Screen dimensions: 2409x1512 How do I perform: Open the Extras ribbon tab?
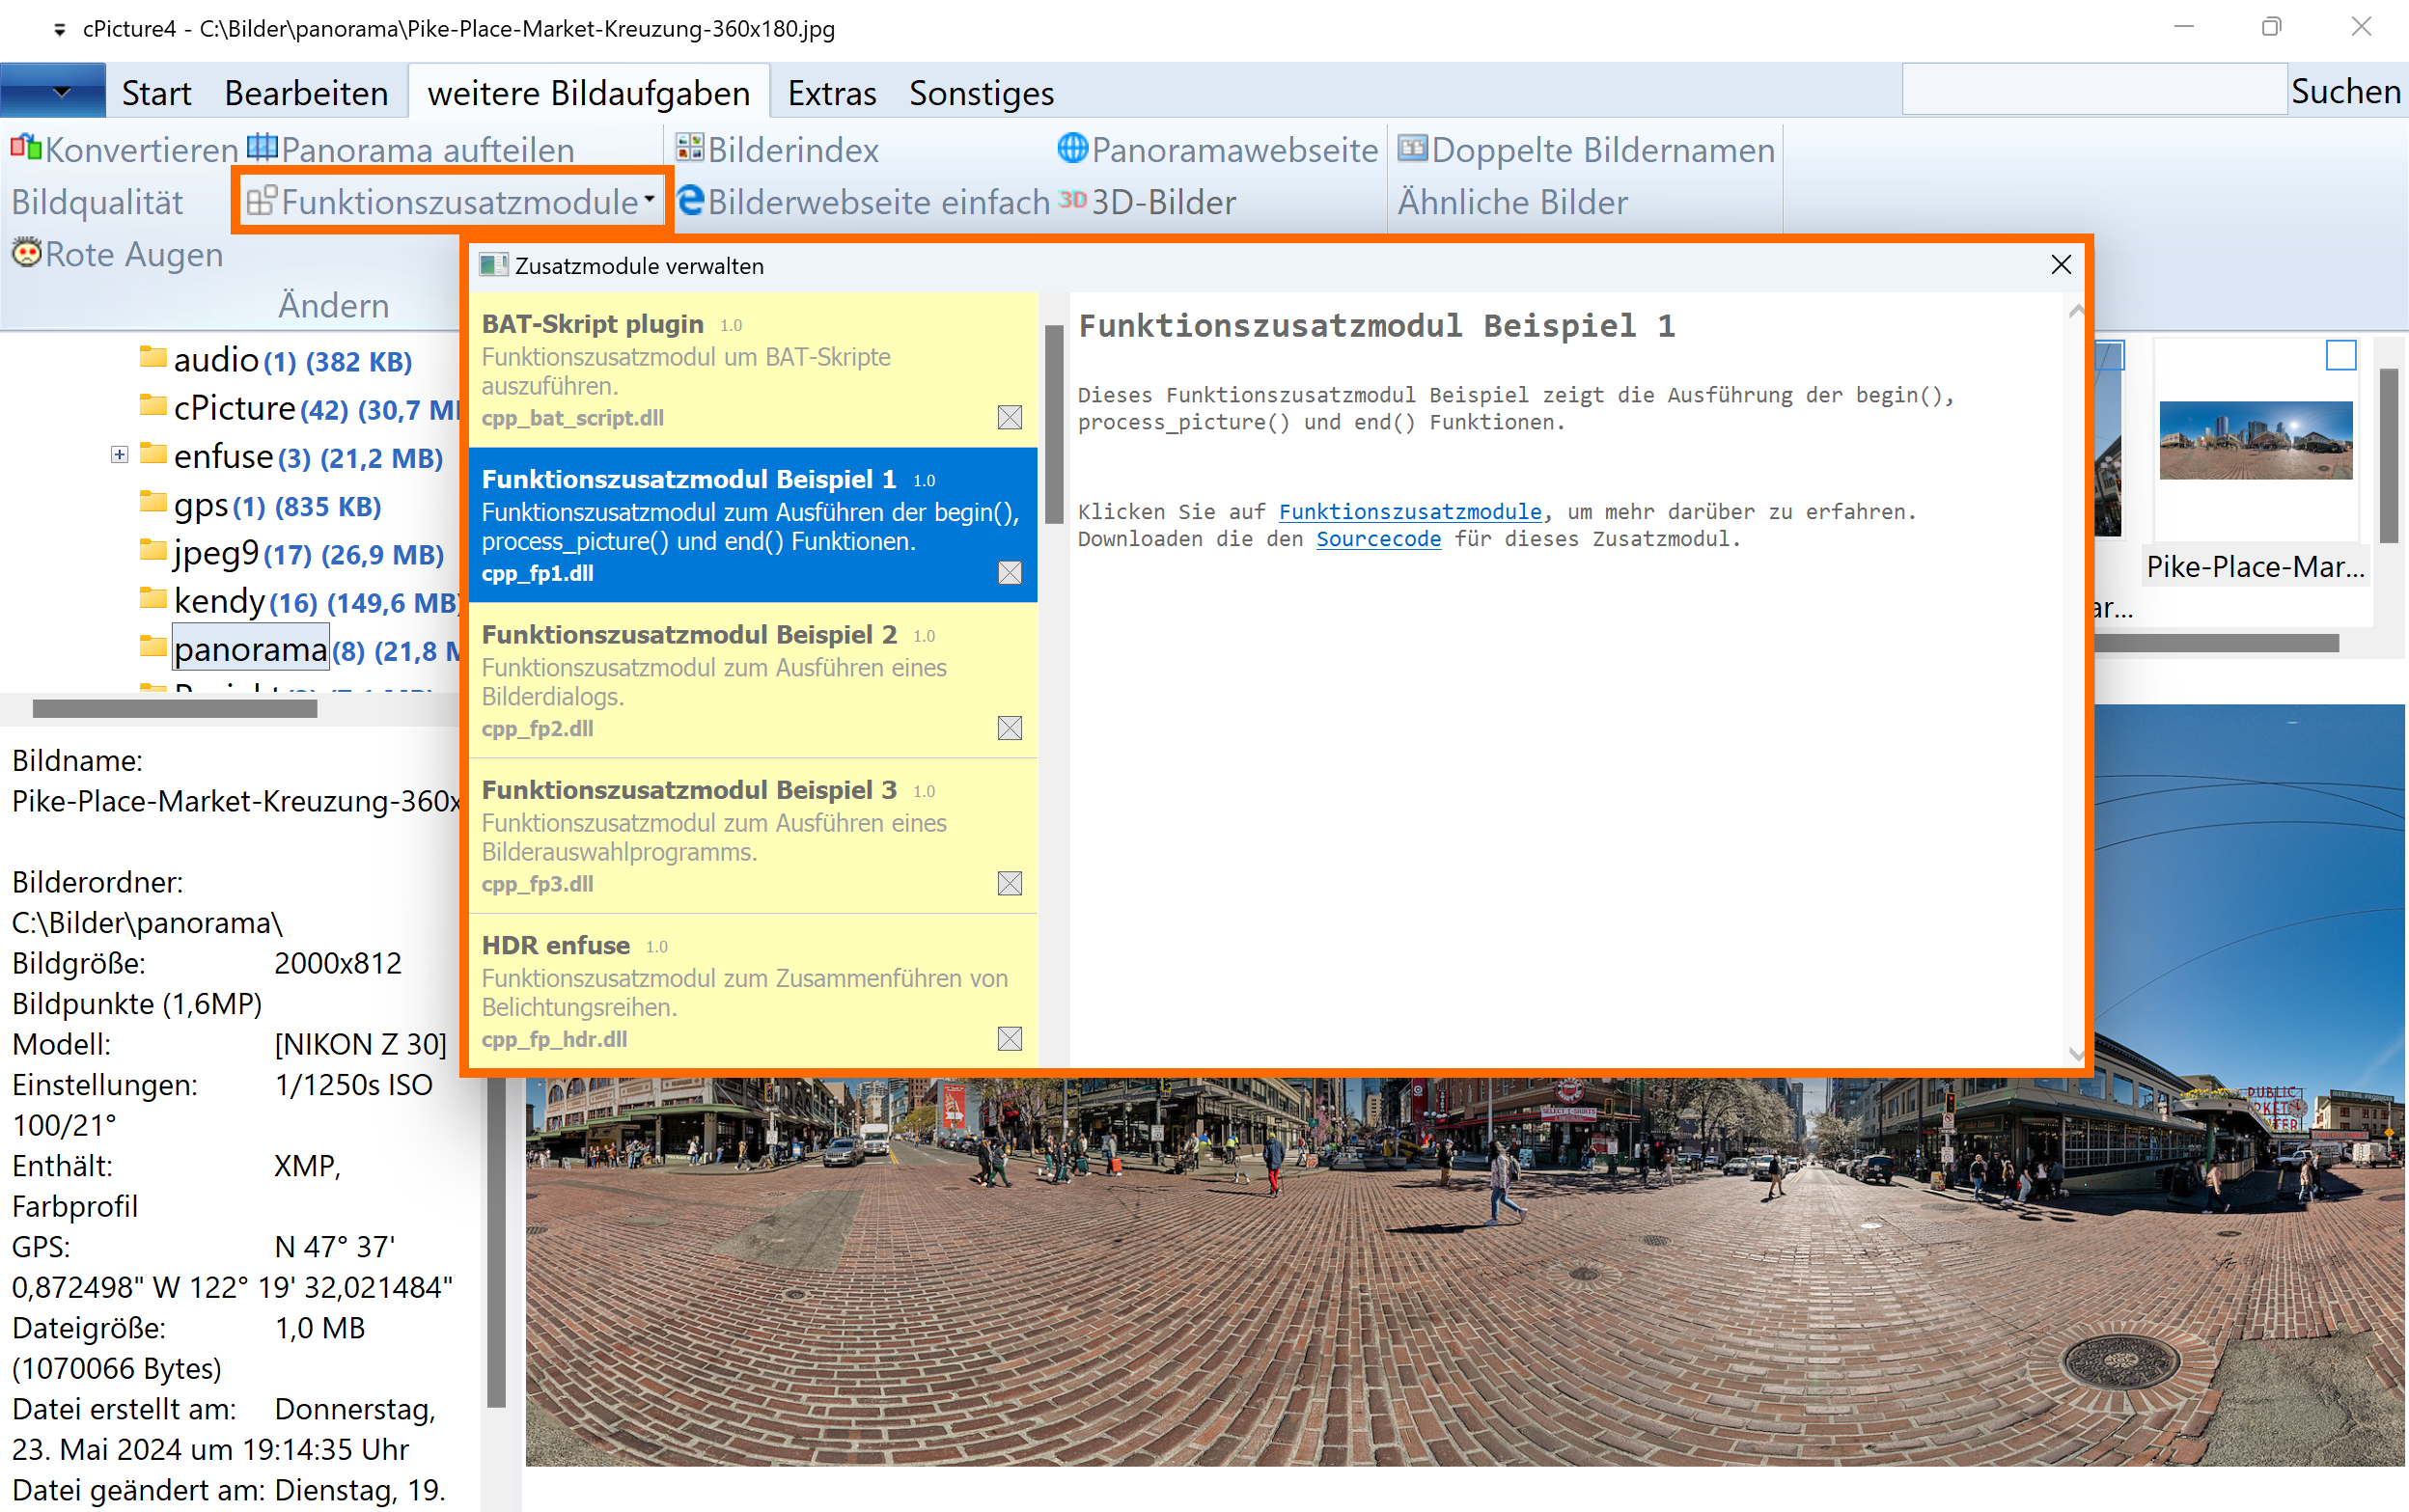click(x=831, y=93)
